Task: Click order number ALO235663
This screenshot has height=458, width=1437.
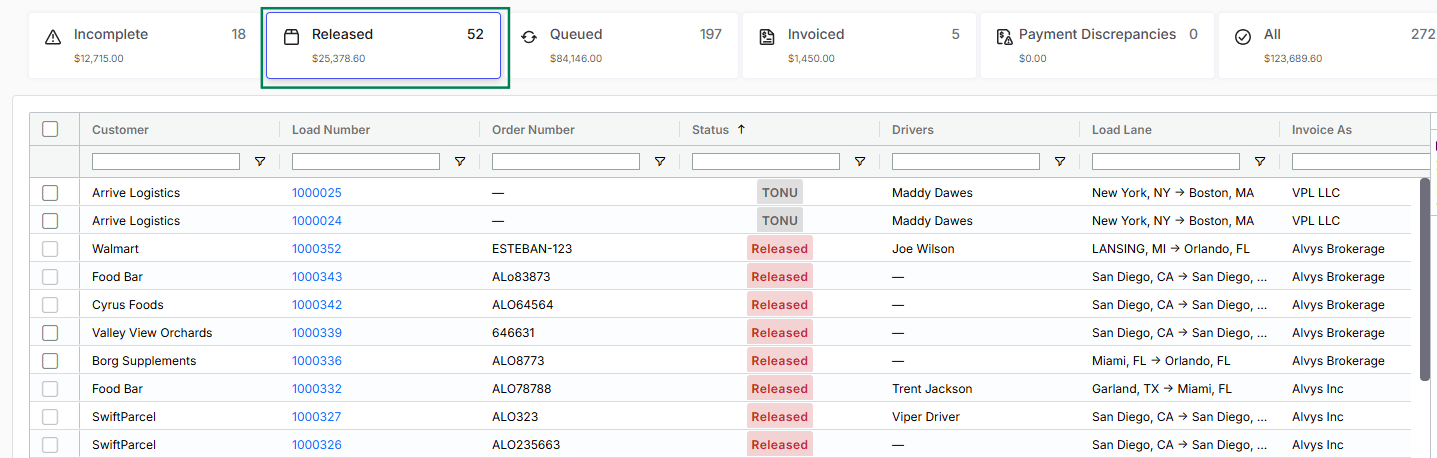Action: pos(526,445)
